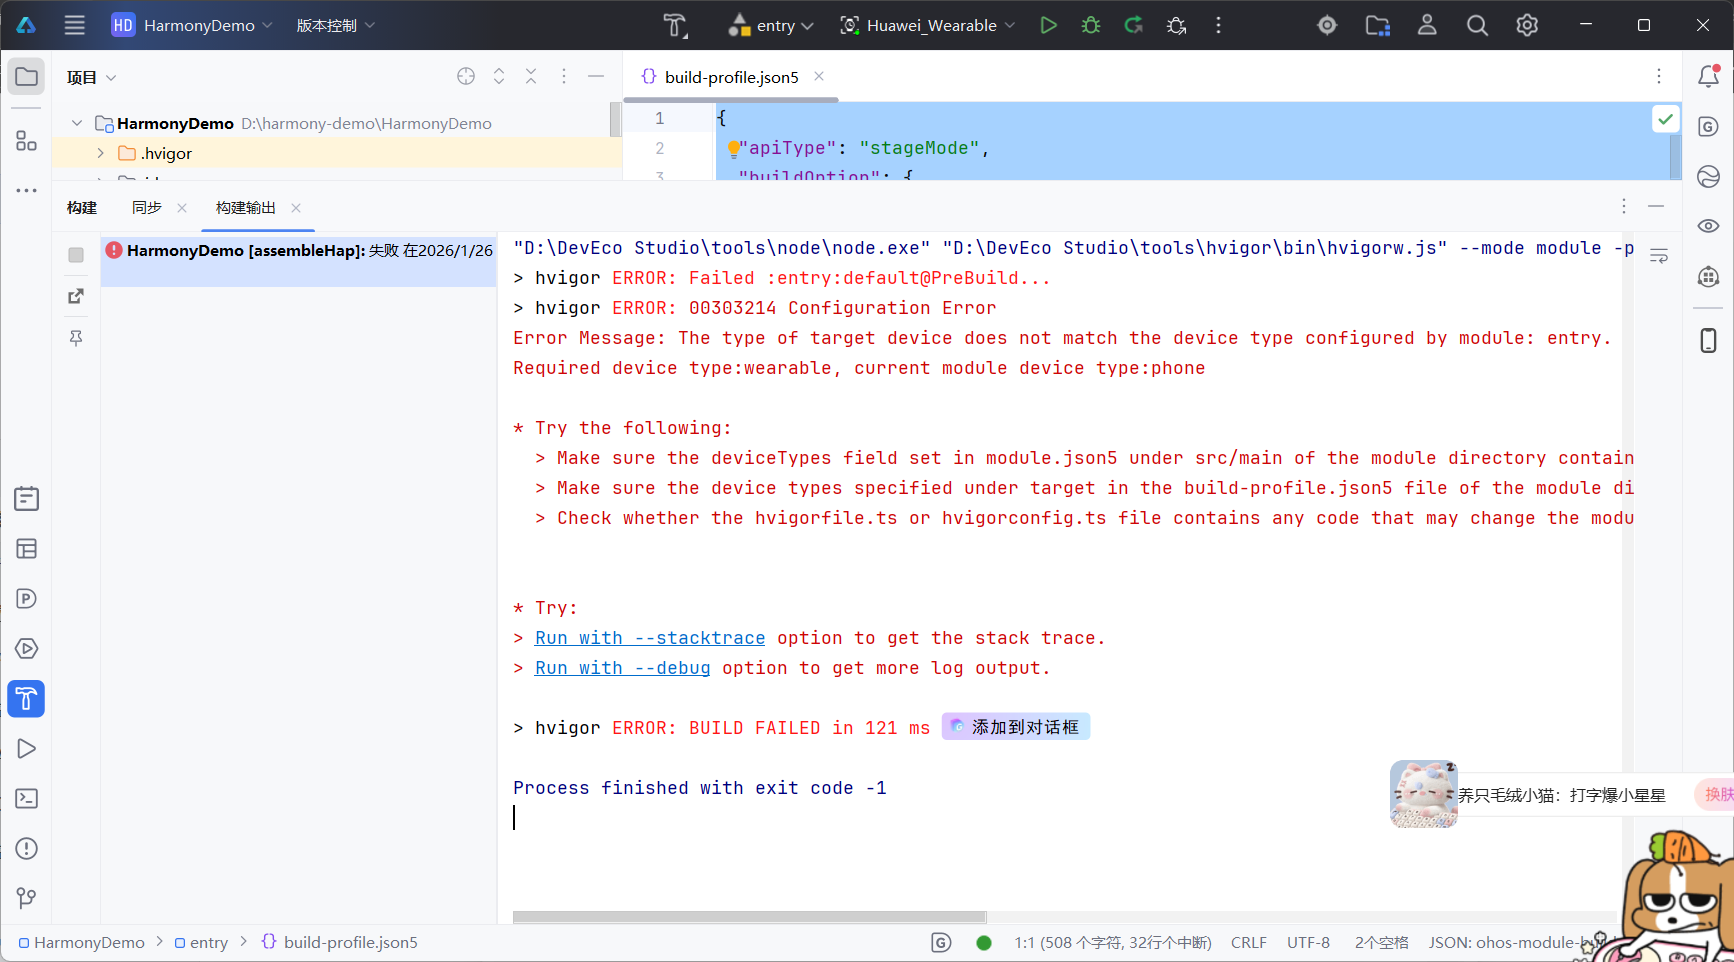Screen dimensions: 1734x962
Task: Change CRLF line separator in status bar
Action: 1248,942
